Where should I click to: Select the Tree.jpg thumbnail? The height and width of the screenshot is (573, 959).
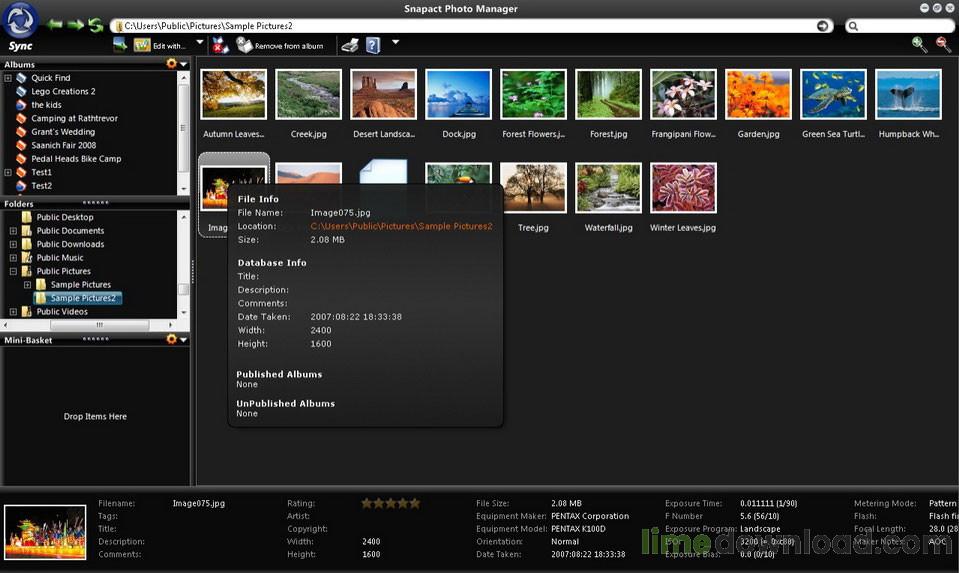[533, 188]
